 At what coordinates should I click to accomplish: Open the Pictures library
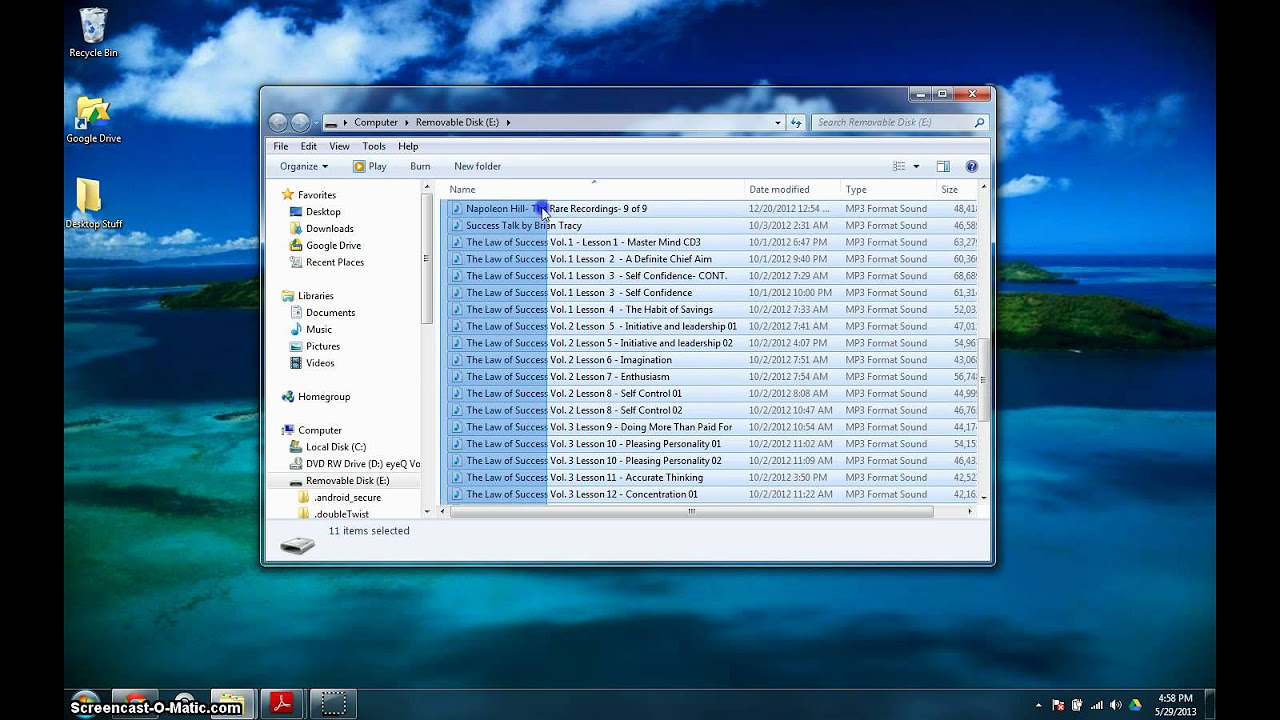[x=314, y=346]
